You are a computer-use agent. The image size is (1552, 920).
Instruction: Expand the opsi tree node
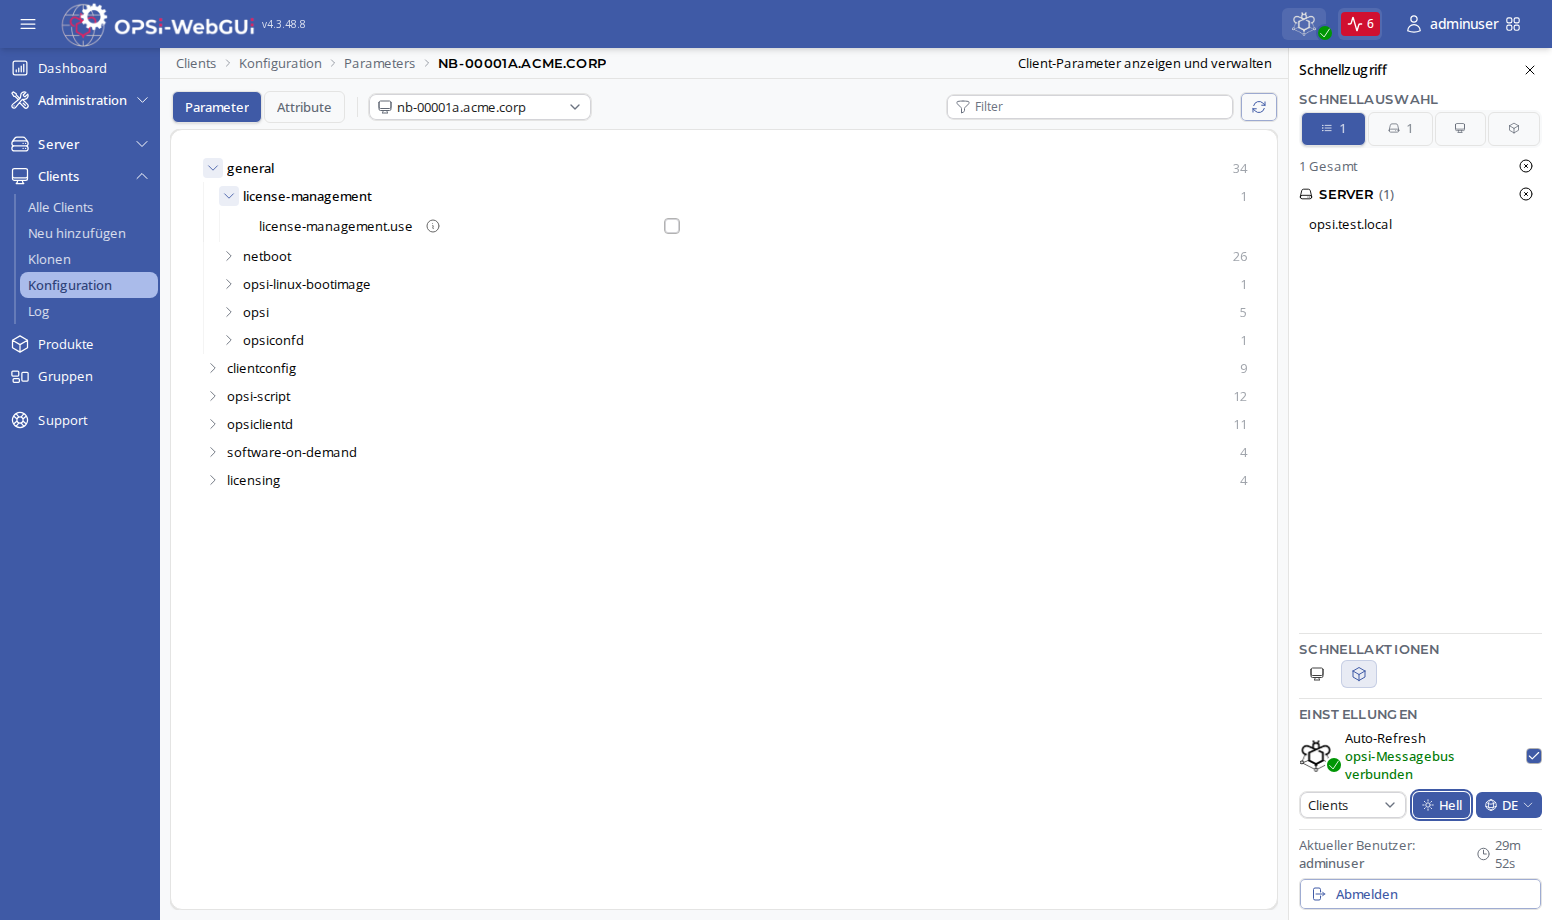coord(229,312)
